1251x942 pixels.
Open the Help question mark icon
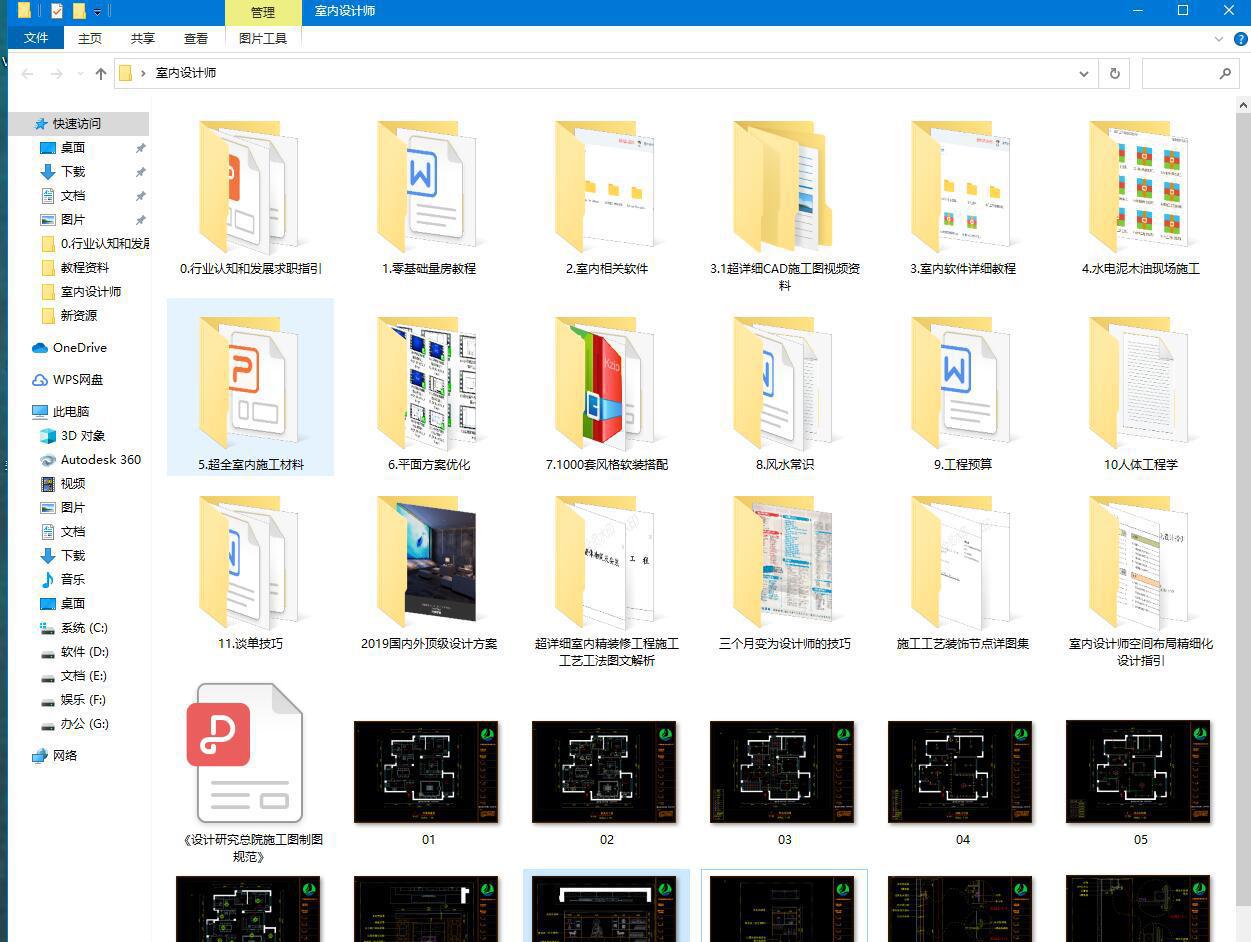(x=1240, y=39)
